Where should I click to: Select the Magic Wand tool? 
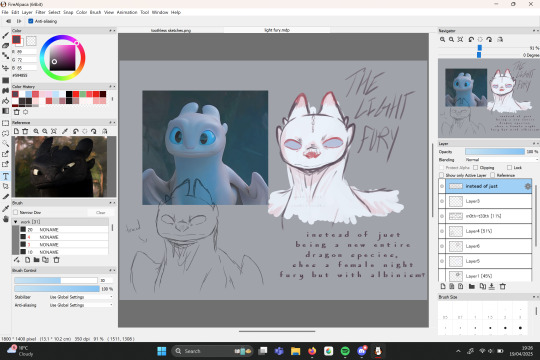(6, 143)
